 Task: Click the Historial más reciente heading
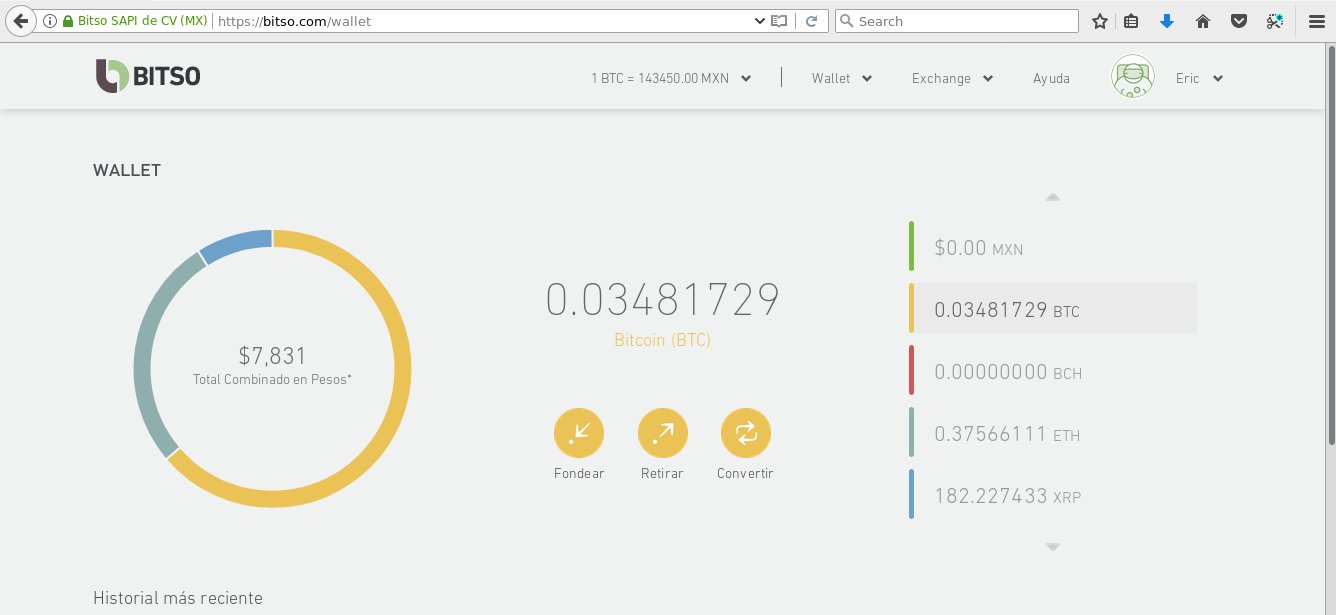178,598
